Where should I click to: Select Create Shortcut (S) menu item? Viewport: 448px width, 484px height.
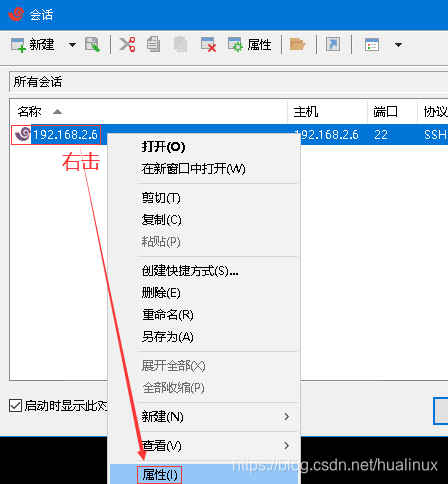(204, 271)
